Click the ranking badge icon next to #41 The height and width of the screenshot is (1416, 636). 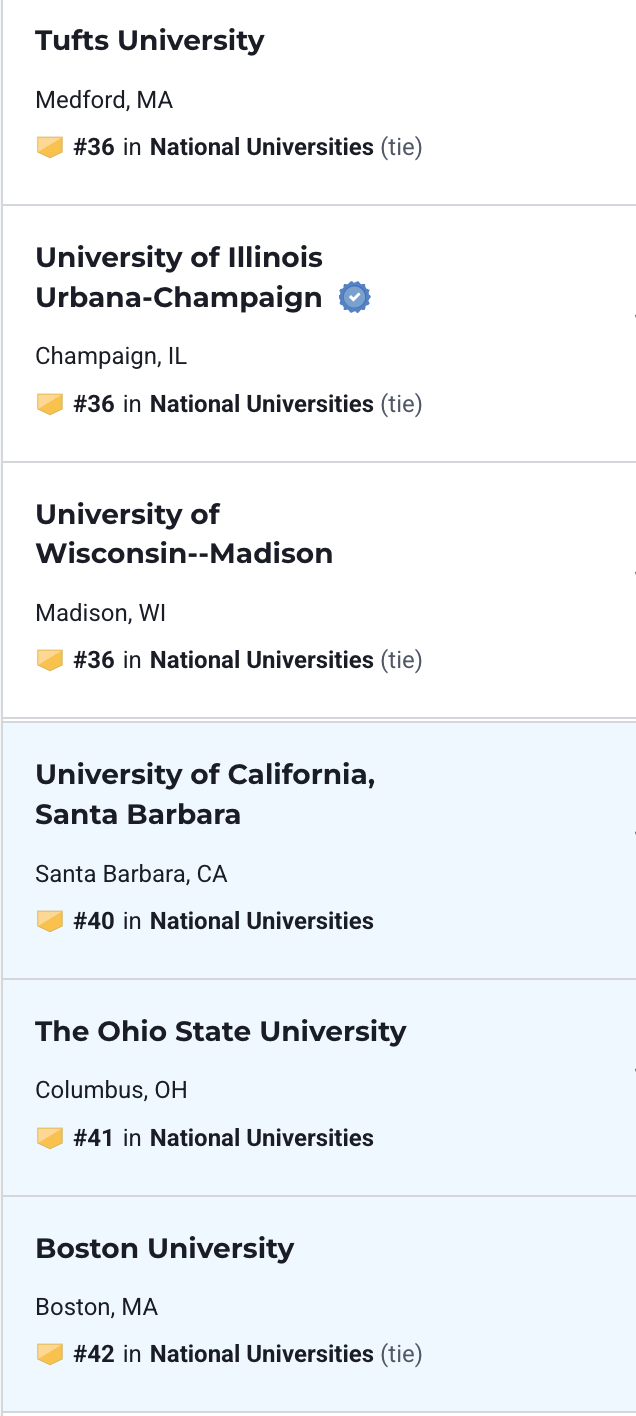[50, 1138]
